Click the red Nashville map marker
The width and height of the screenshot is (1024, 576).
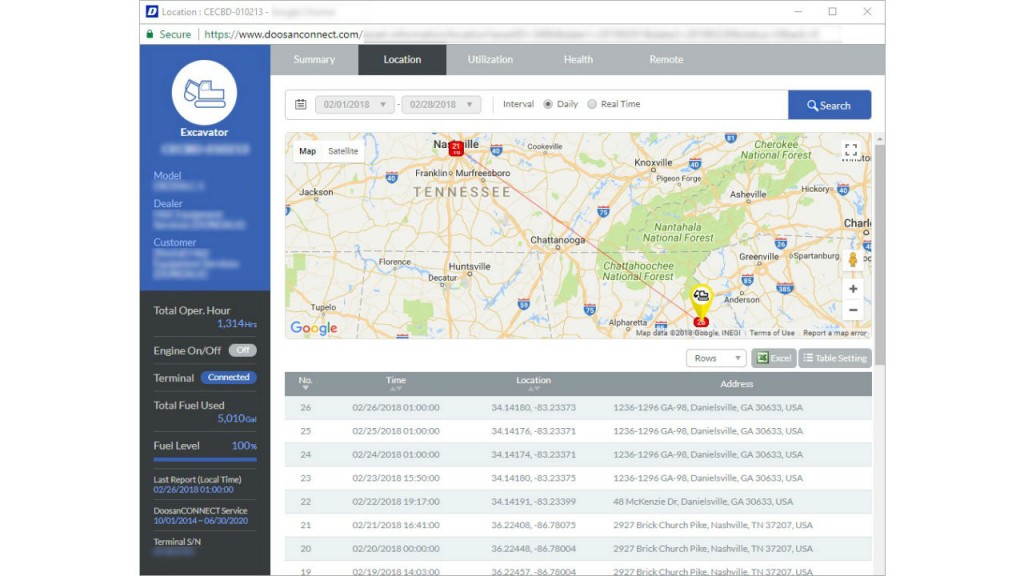tap(456, 148)
